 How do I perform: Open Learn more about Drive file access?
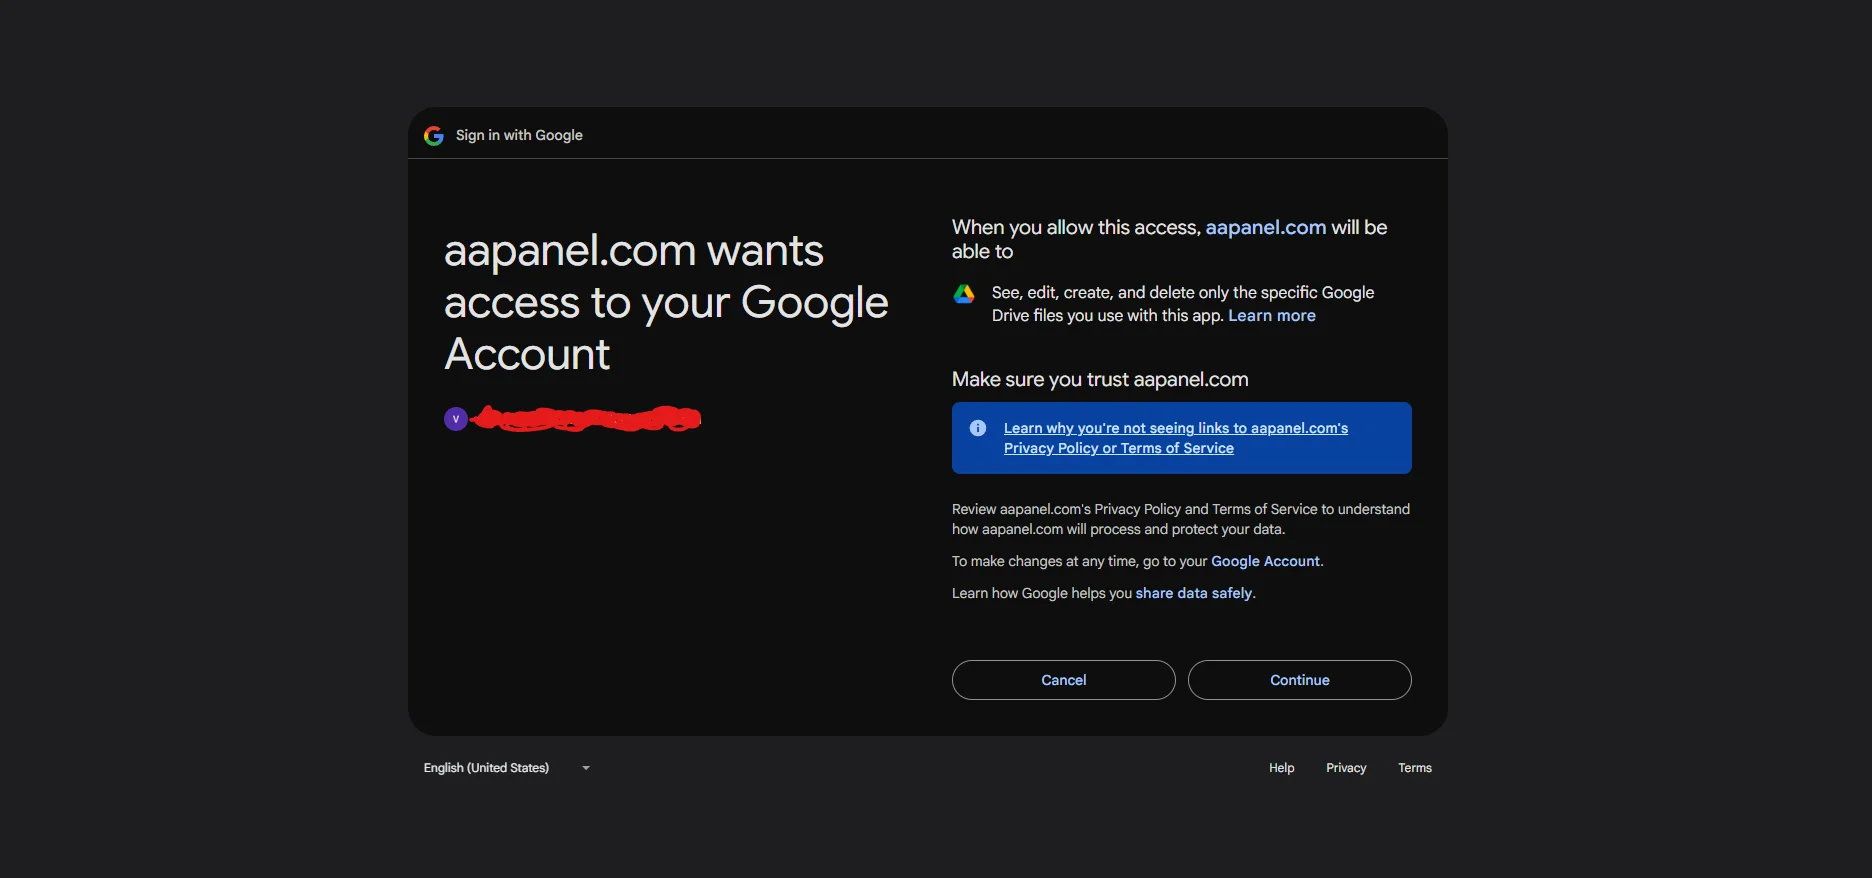[x=1271, y=316]
